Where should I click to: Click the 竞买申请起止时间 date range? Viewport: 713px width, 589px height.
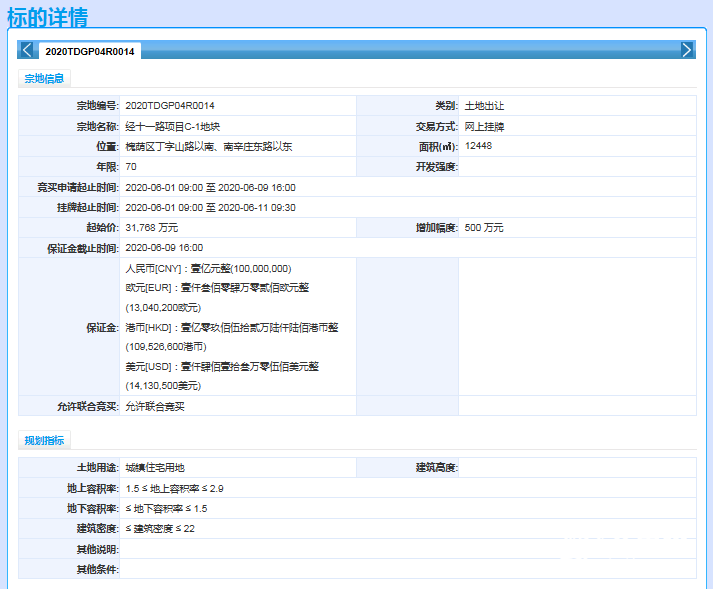[210, 187]
